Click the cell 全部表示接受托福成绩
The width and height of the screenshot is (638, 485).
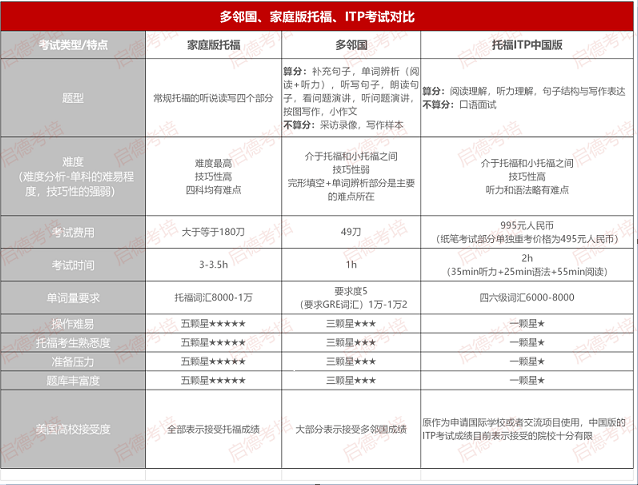tap(214, 429)
